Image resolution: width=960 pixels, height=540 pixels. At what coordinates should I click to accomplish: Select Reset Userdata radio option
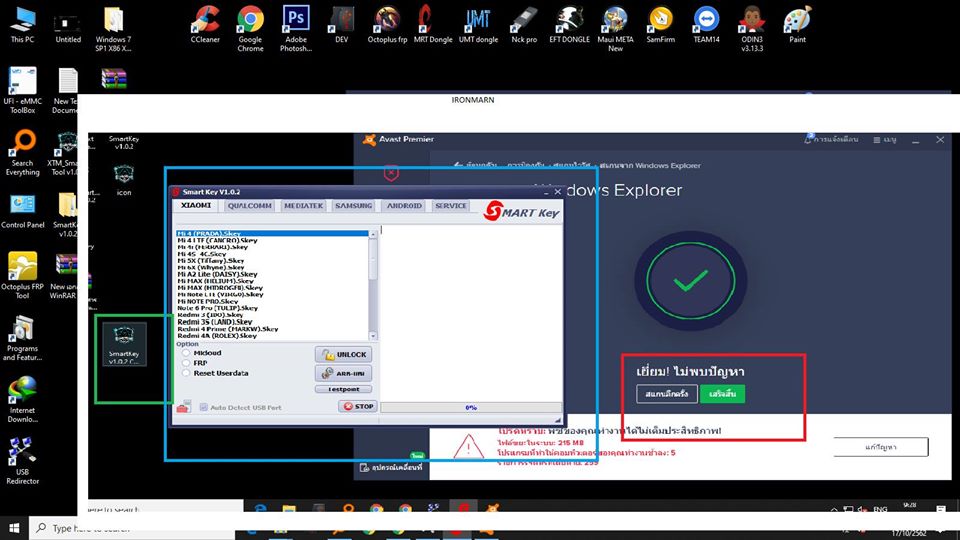click(186, 373)
